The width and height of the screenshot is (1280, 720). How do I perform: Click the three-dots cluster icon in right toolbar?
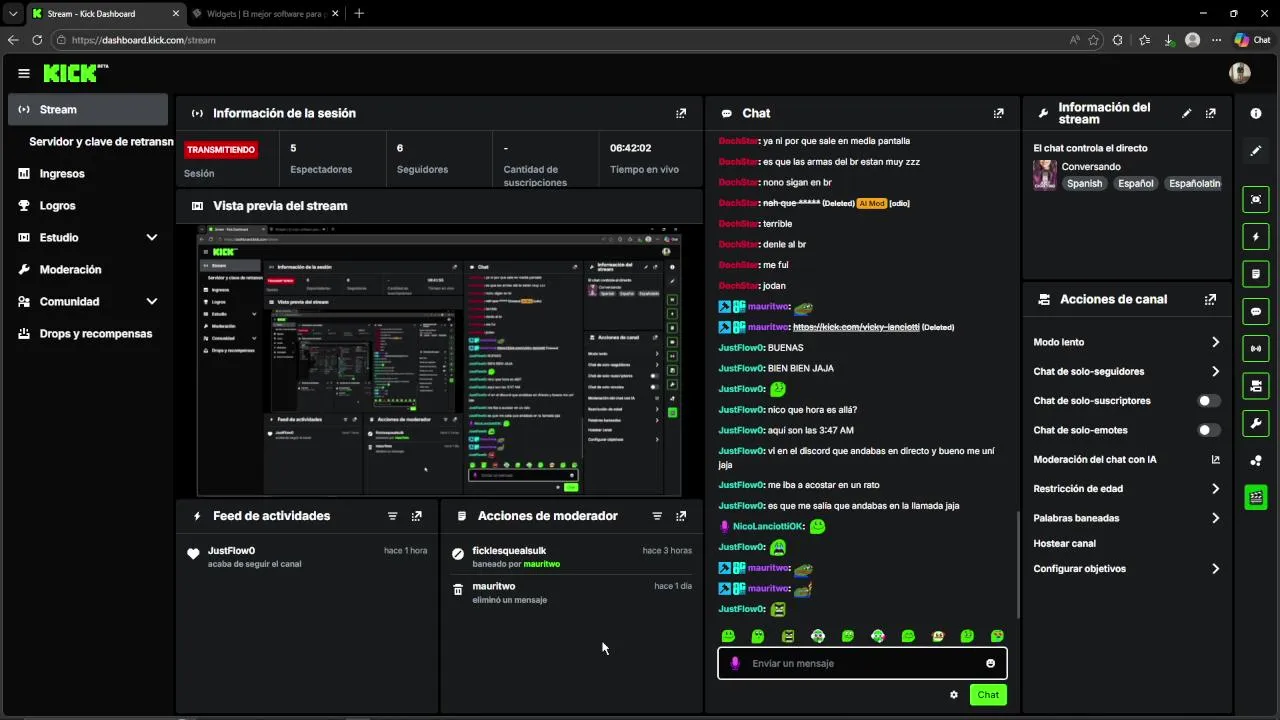pyautogui.click(x=1256, y=460)
